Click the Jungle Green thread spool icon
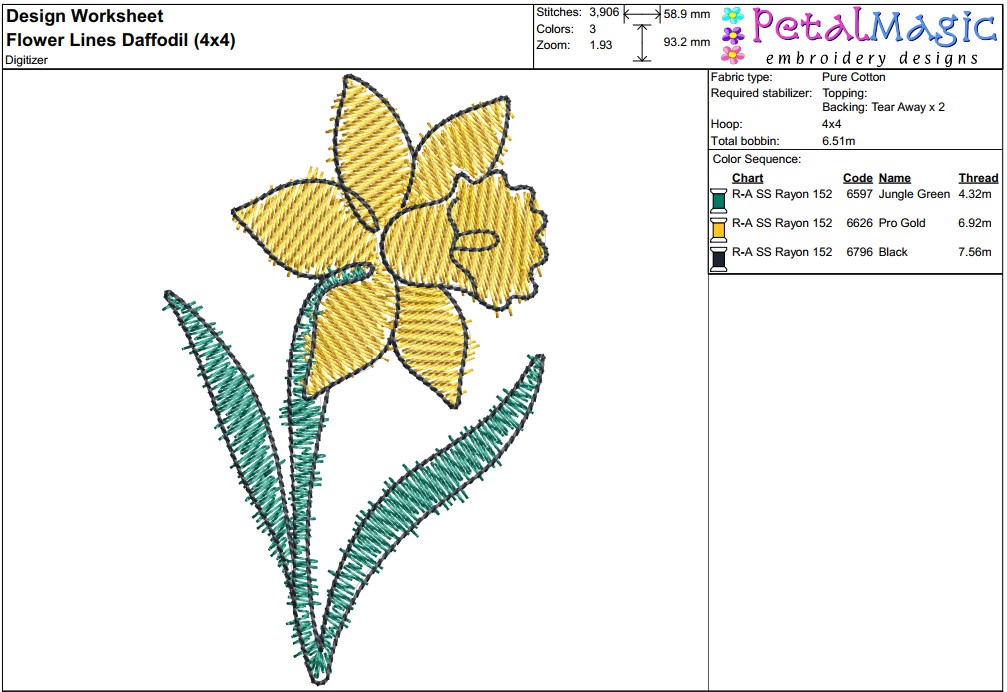This screenshot has height=692, width=1007. 719,200
